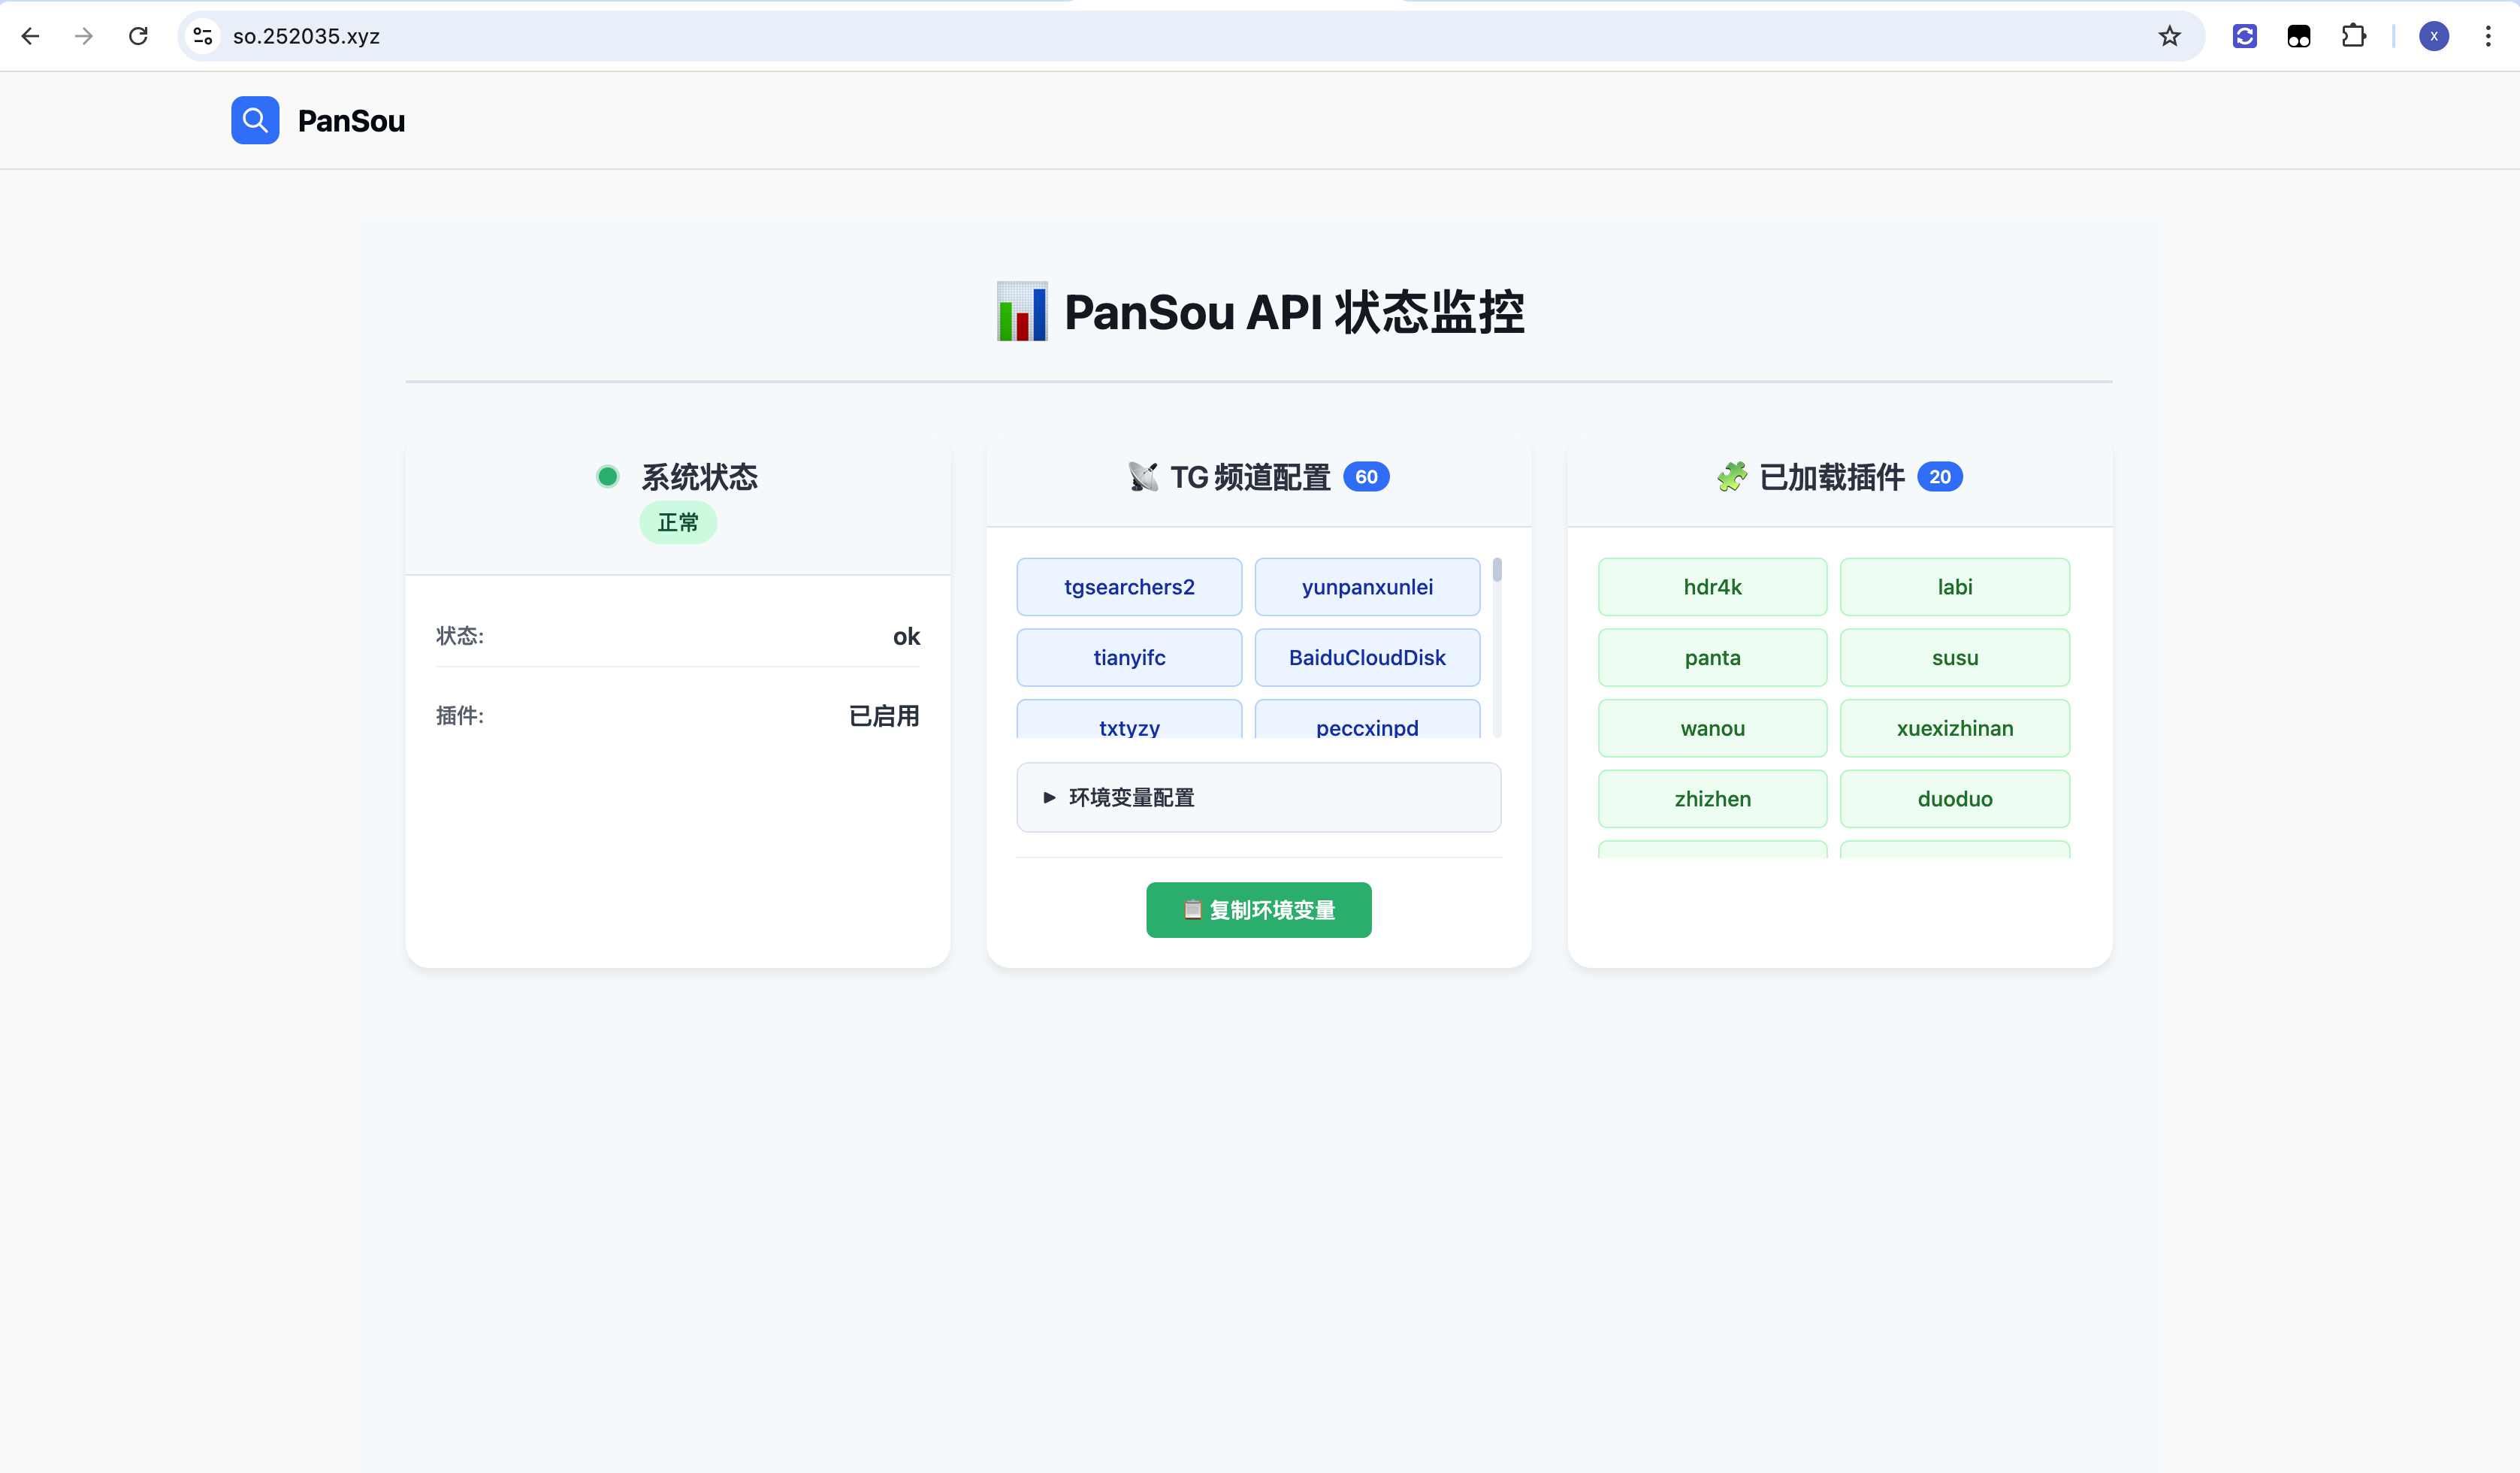Viewport: 2520px width, 1473px height.
Task: Click the browser forward arrow
Action: pyautogui.click(x=84, y=36)
